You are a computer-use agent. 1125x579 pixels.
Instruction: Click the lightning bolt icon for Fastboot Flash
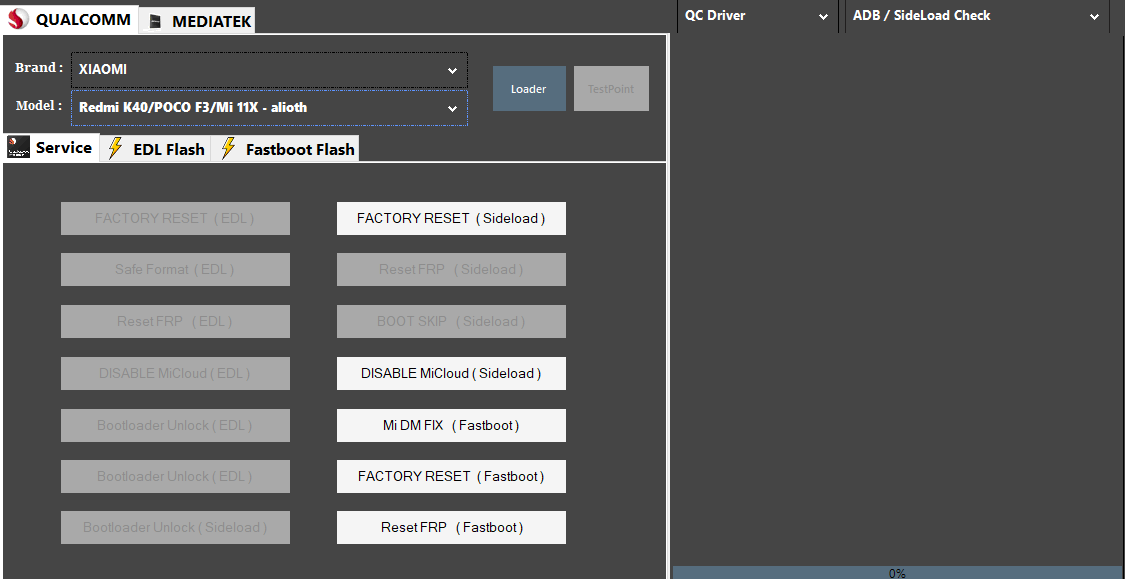point(229,149)
